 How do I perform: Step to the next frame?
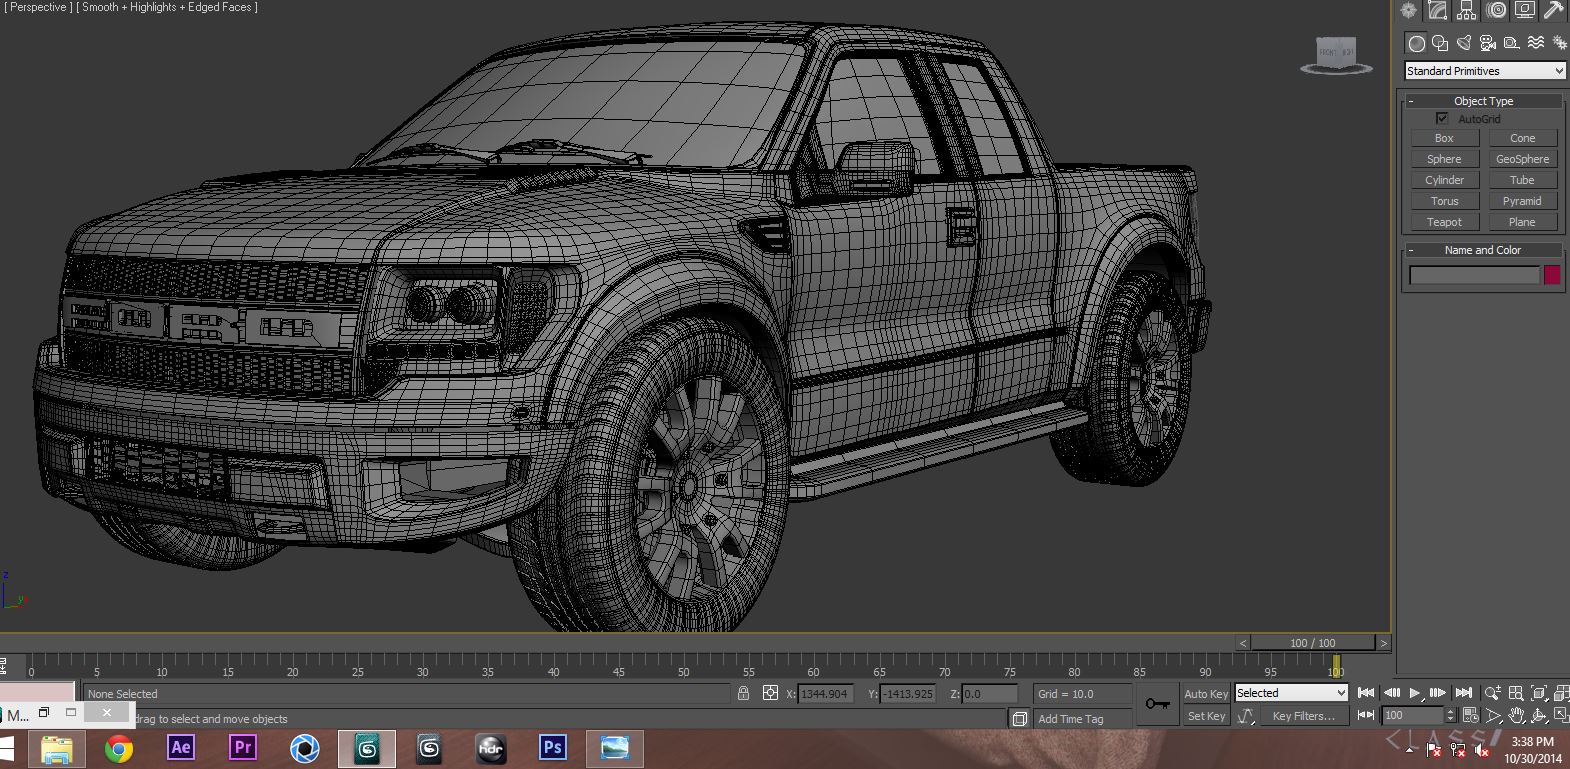[1439, 693]
